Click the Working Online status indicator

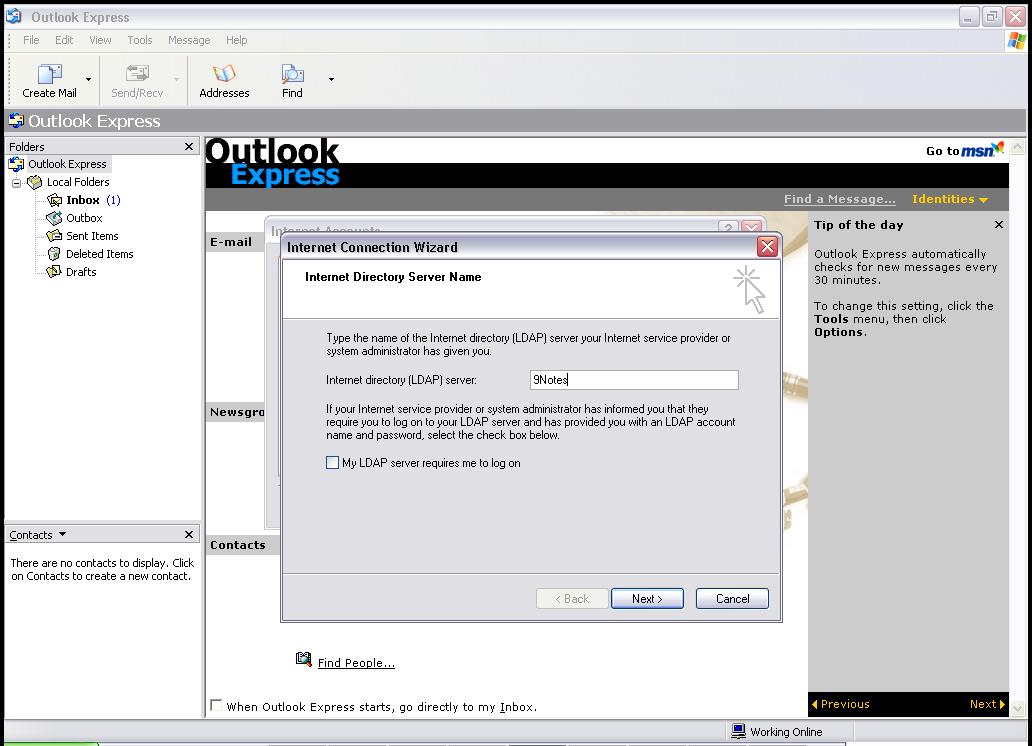(777, 732)
